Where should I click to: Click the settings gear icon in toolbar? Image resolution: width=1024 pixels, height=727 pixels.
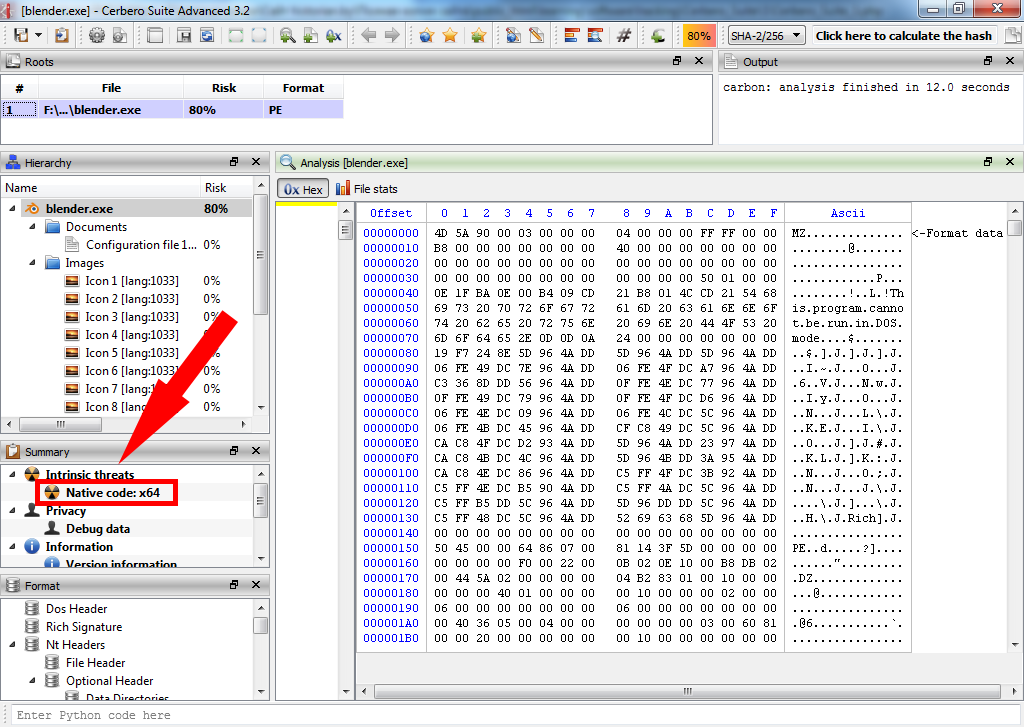(97, 36)
